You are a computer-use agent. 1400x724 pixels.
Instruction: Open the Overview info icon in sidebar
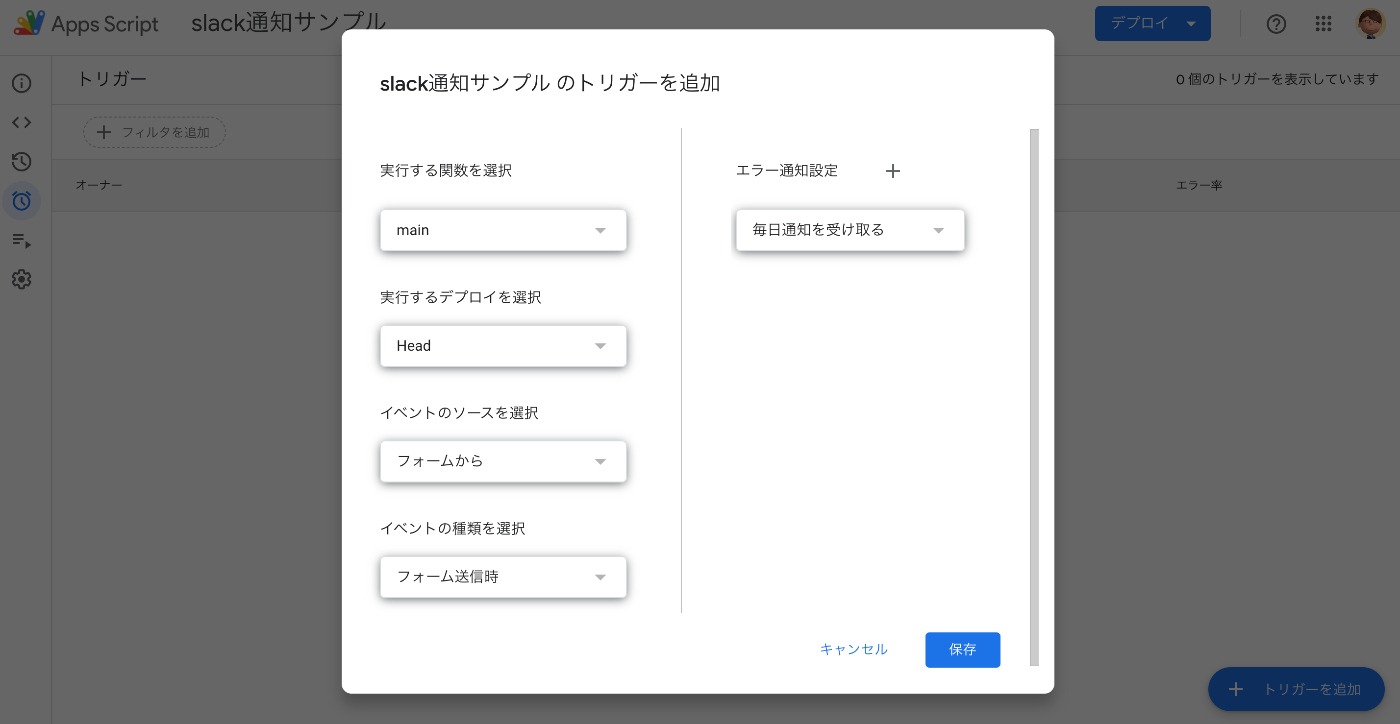pos(21,83)
